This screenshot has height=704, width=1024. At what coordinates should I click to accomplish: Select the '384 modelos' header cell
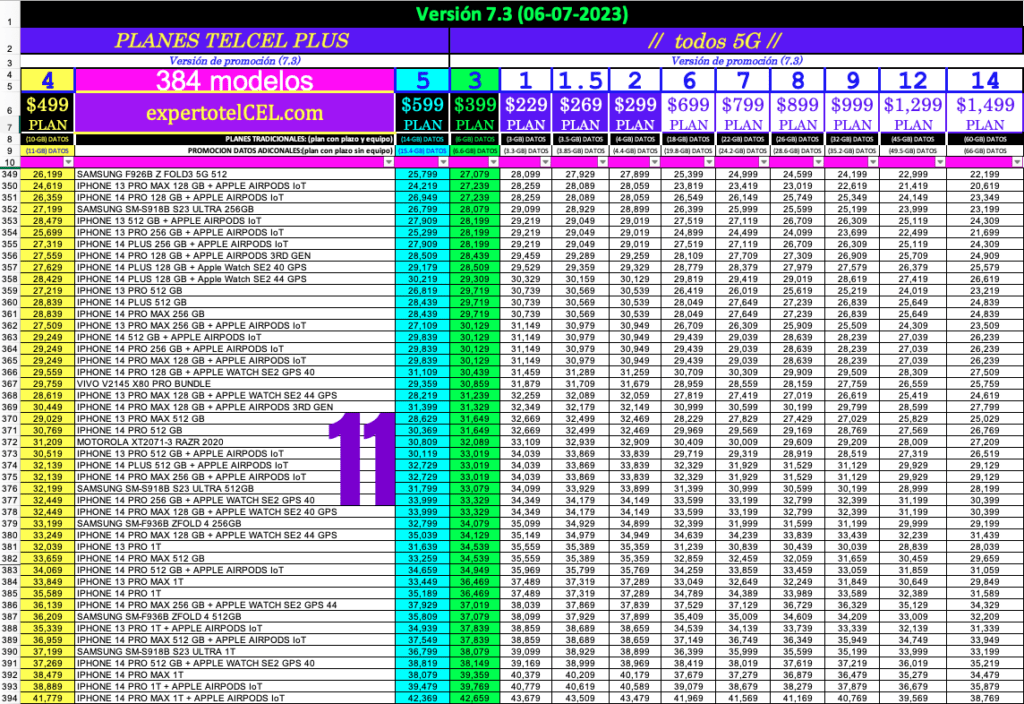pos(234,80)
